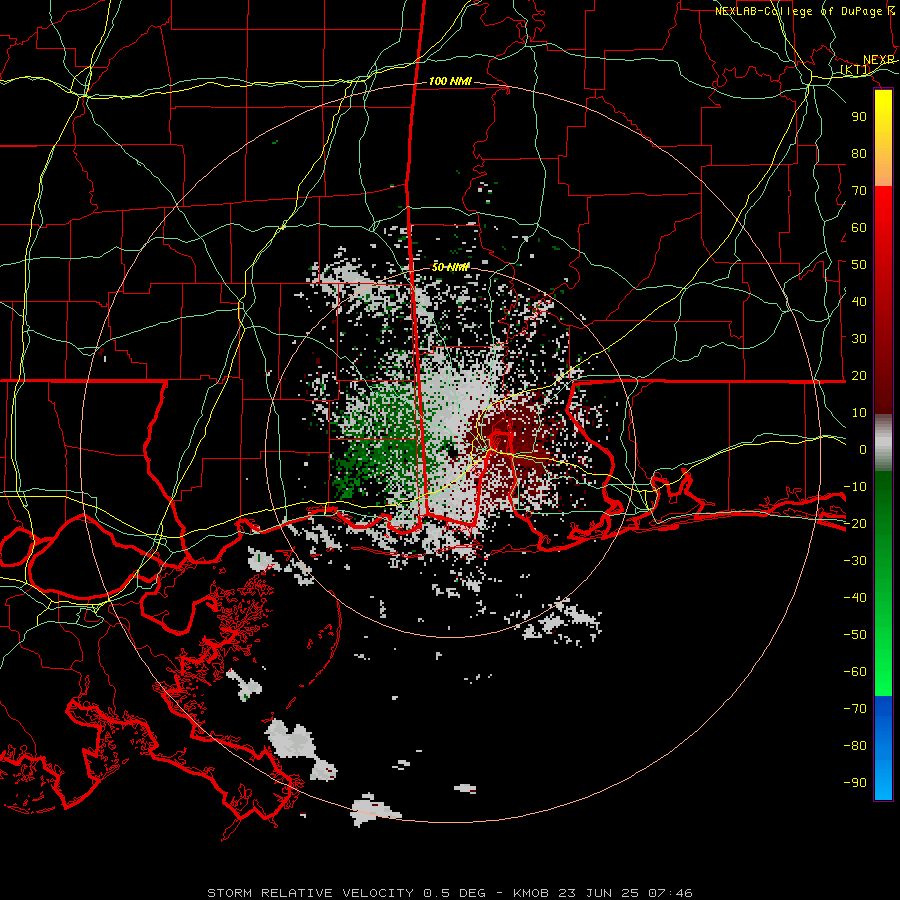Click the [KT] units label above the colorbar
The width and height of the screenshot is (900, 900).
(x=855, y=70)
